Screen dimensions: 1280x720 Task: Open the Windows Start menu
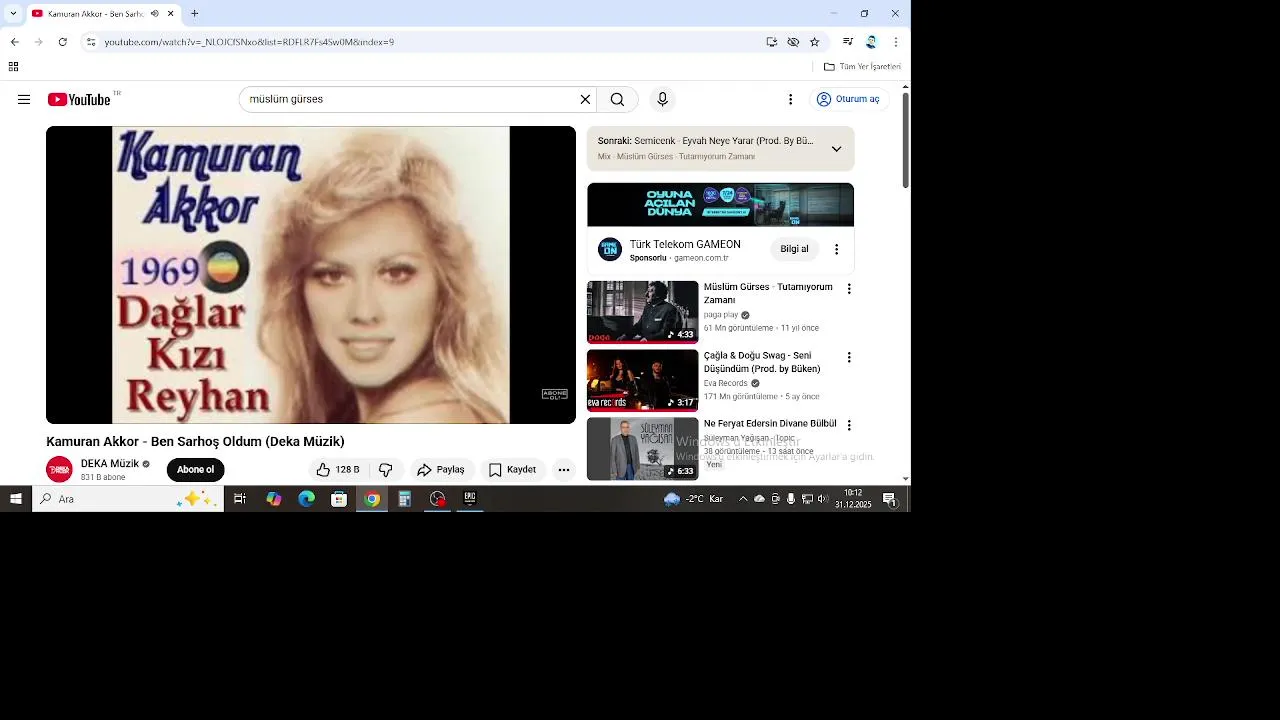coord(16,499)
